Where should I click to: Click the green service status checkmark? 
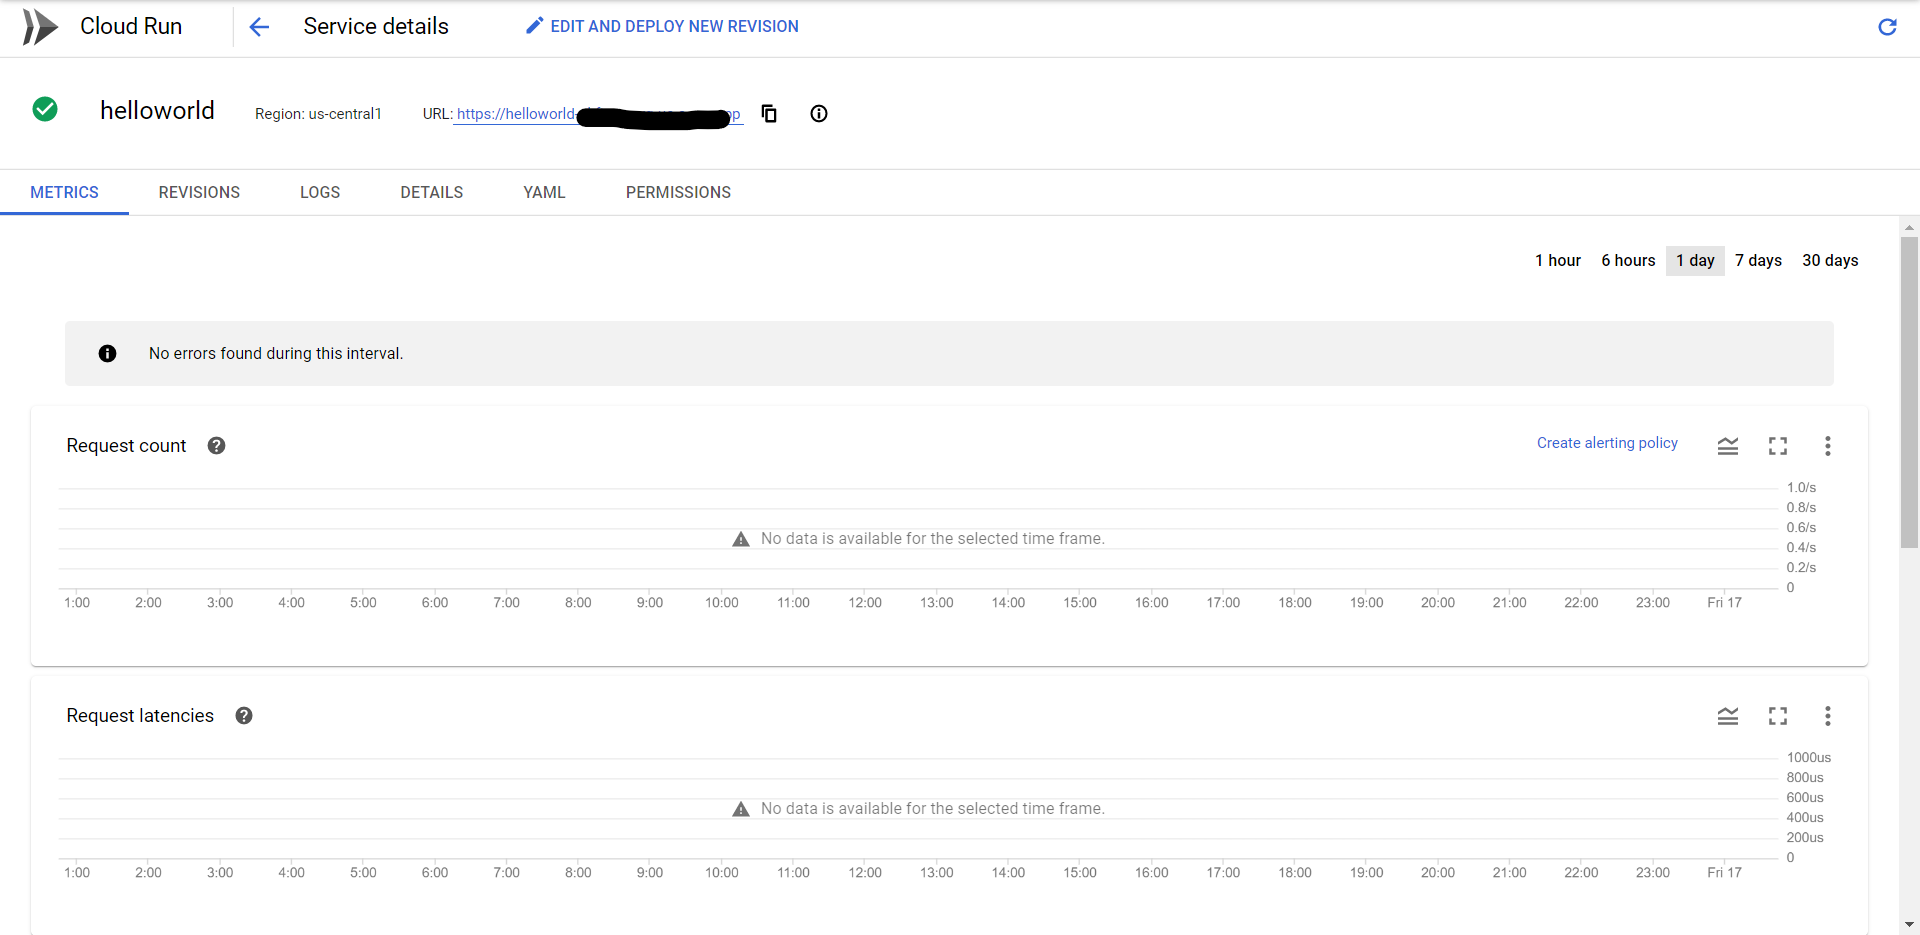click(45, 109)
